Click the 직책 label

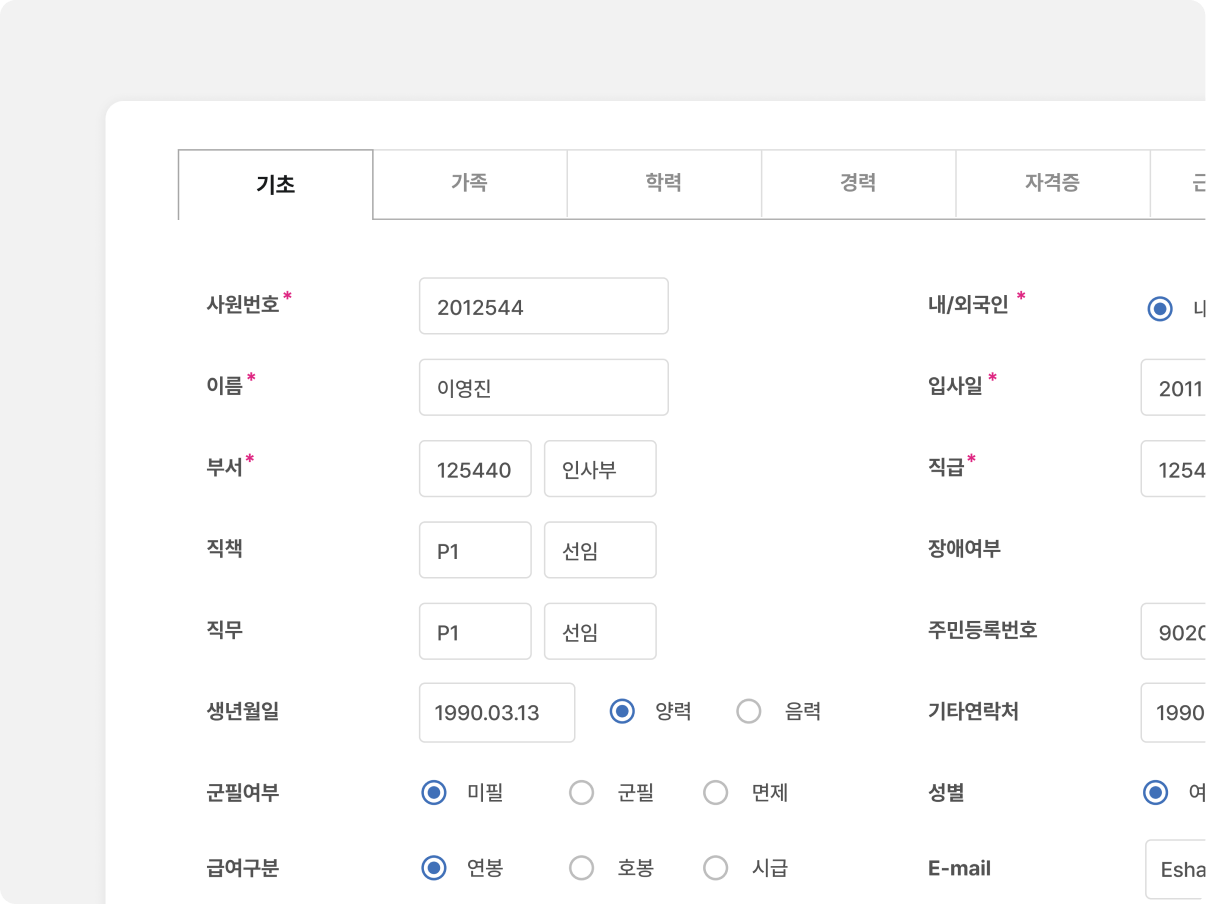pyautogui.click(x=224, y=549)
